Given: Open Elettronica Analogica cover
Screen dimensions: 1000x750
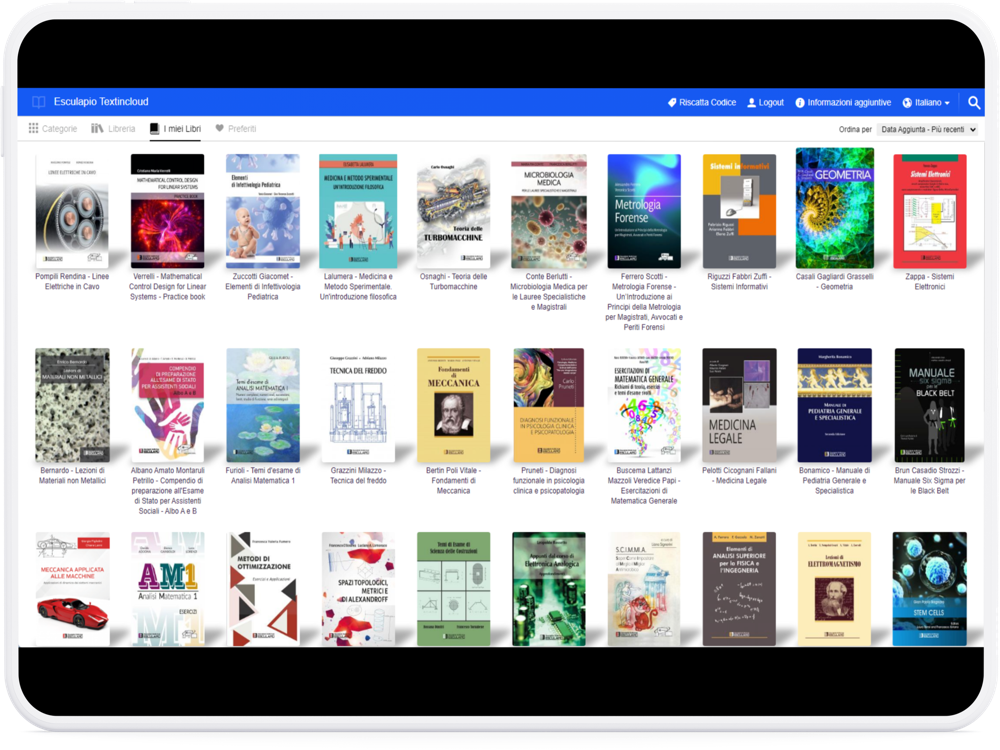Looking at the screenshot, I should [x=549, y=589].
